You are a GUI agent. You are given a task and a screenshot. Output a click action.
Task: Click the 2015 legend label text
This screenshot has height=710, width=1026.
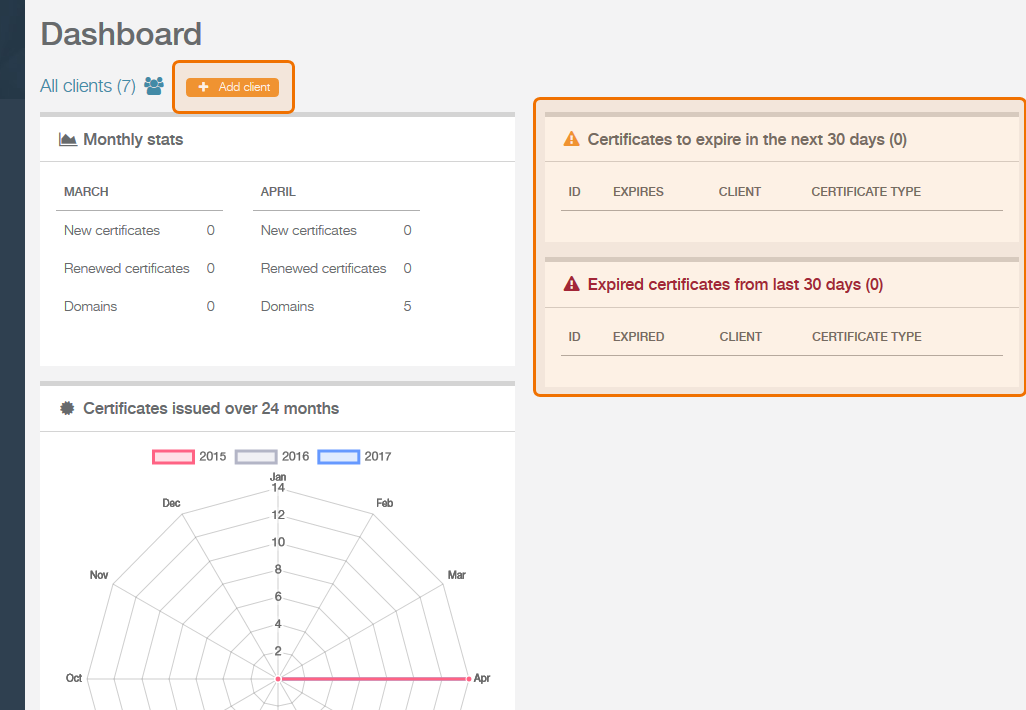pyautogui.click(x=213, y=457)
